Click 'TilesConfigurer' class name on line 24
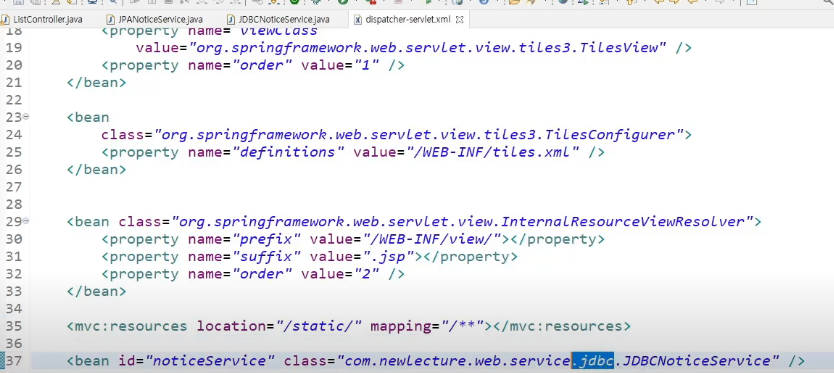Image resolution: width=834 pixels, height=373 pixels. click(610, 134)
